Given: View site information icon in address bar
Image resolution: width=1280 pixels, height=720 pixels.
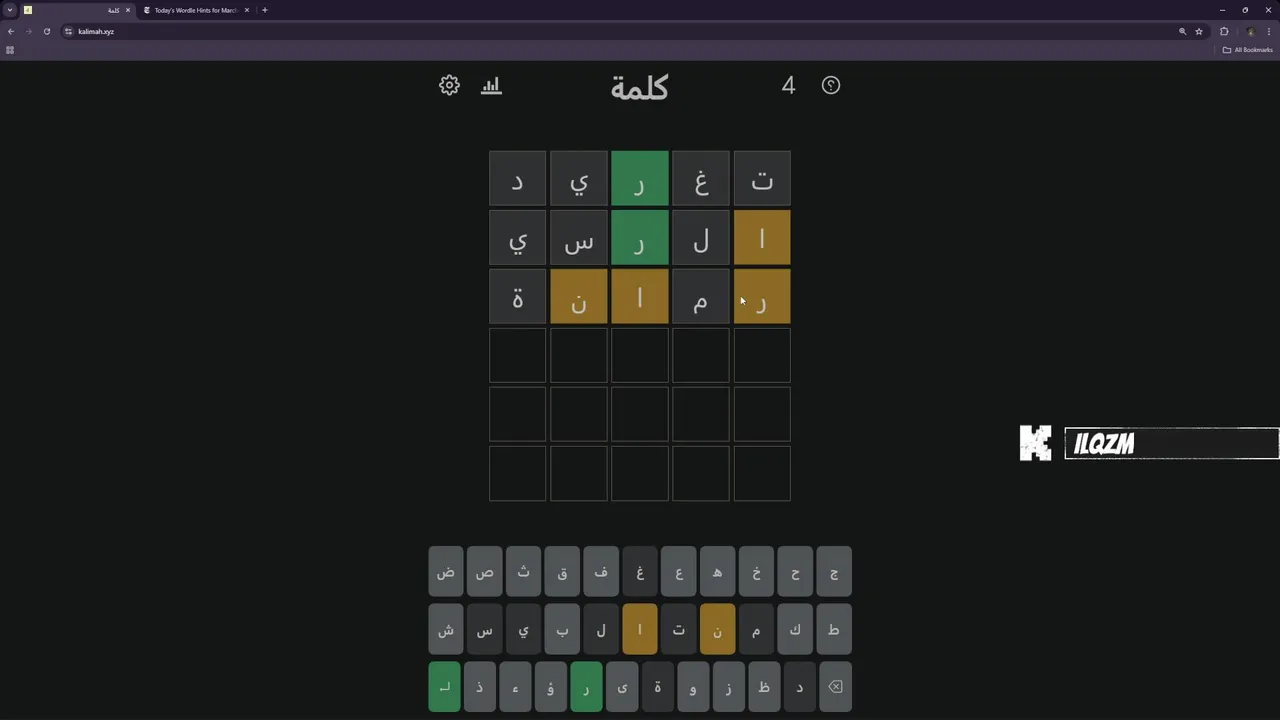Looking at the screenshot, I should (68, 31).
